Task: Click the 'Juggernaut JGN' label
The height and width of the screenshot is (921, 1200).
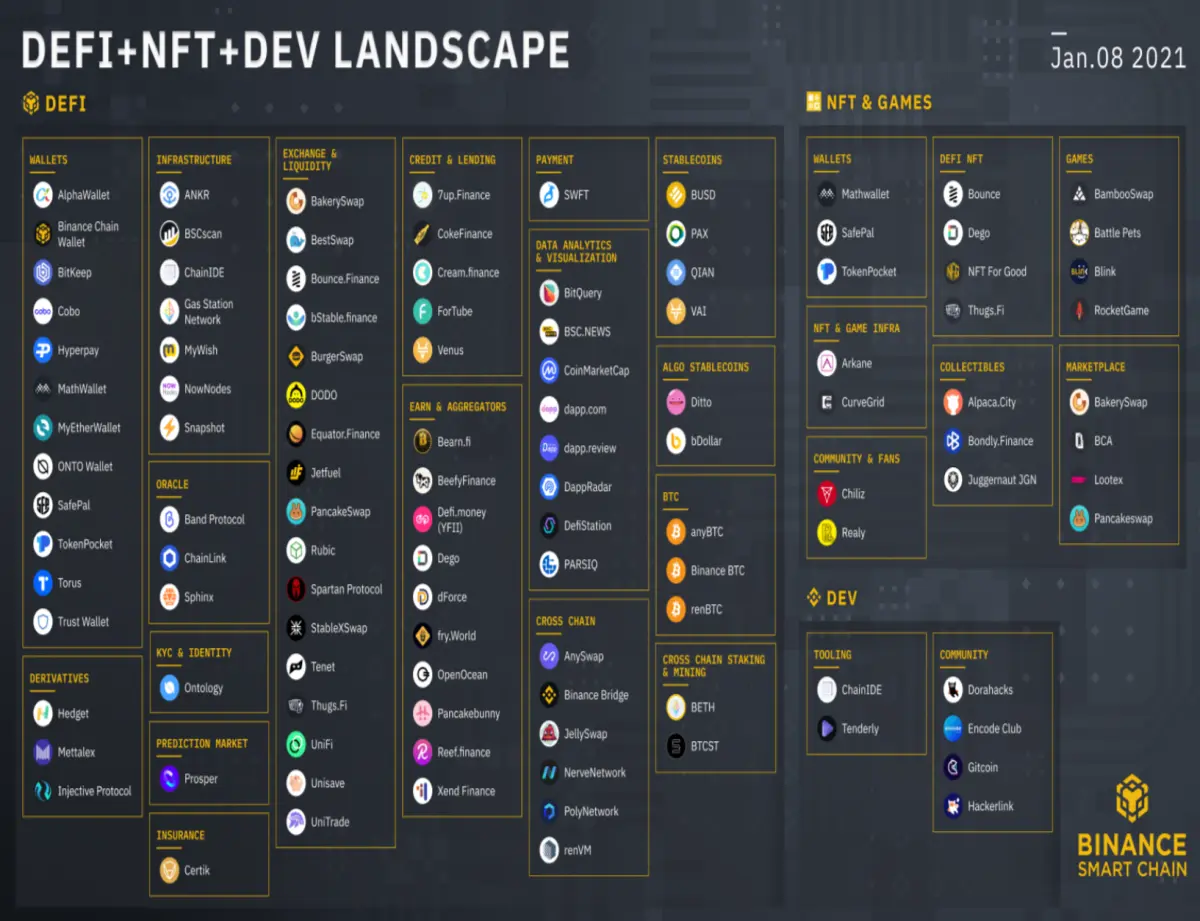Action: click(1002, 480)
